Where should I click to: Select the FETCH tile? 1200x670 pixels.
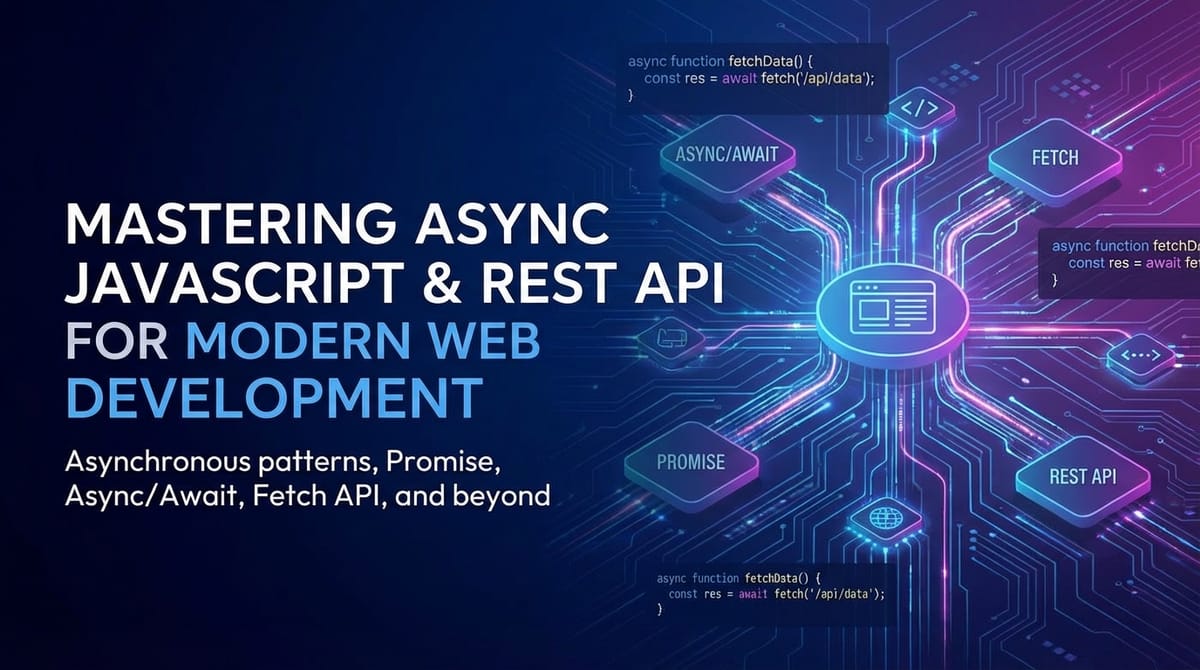pyautogui.click(x=1053, y=157)
